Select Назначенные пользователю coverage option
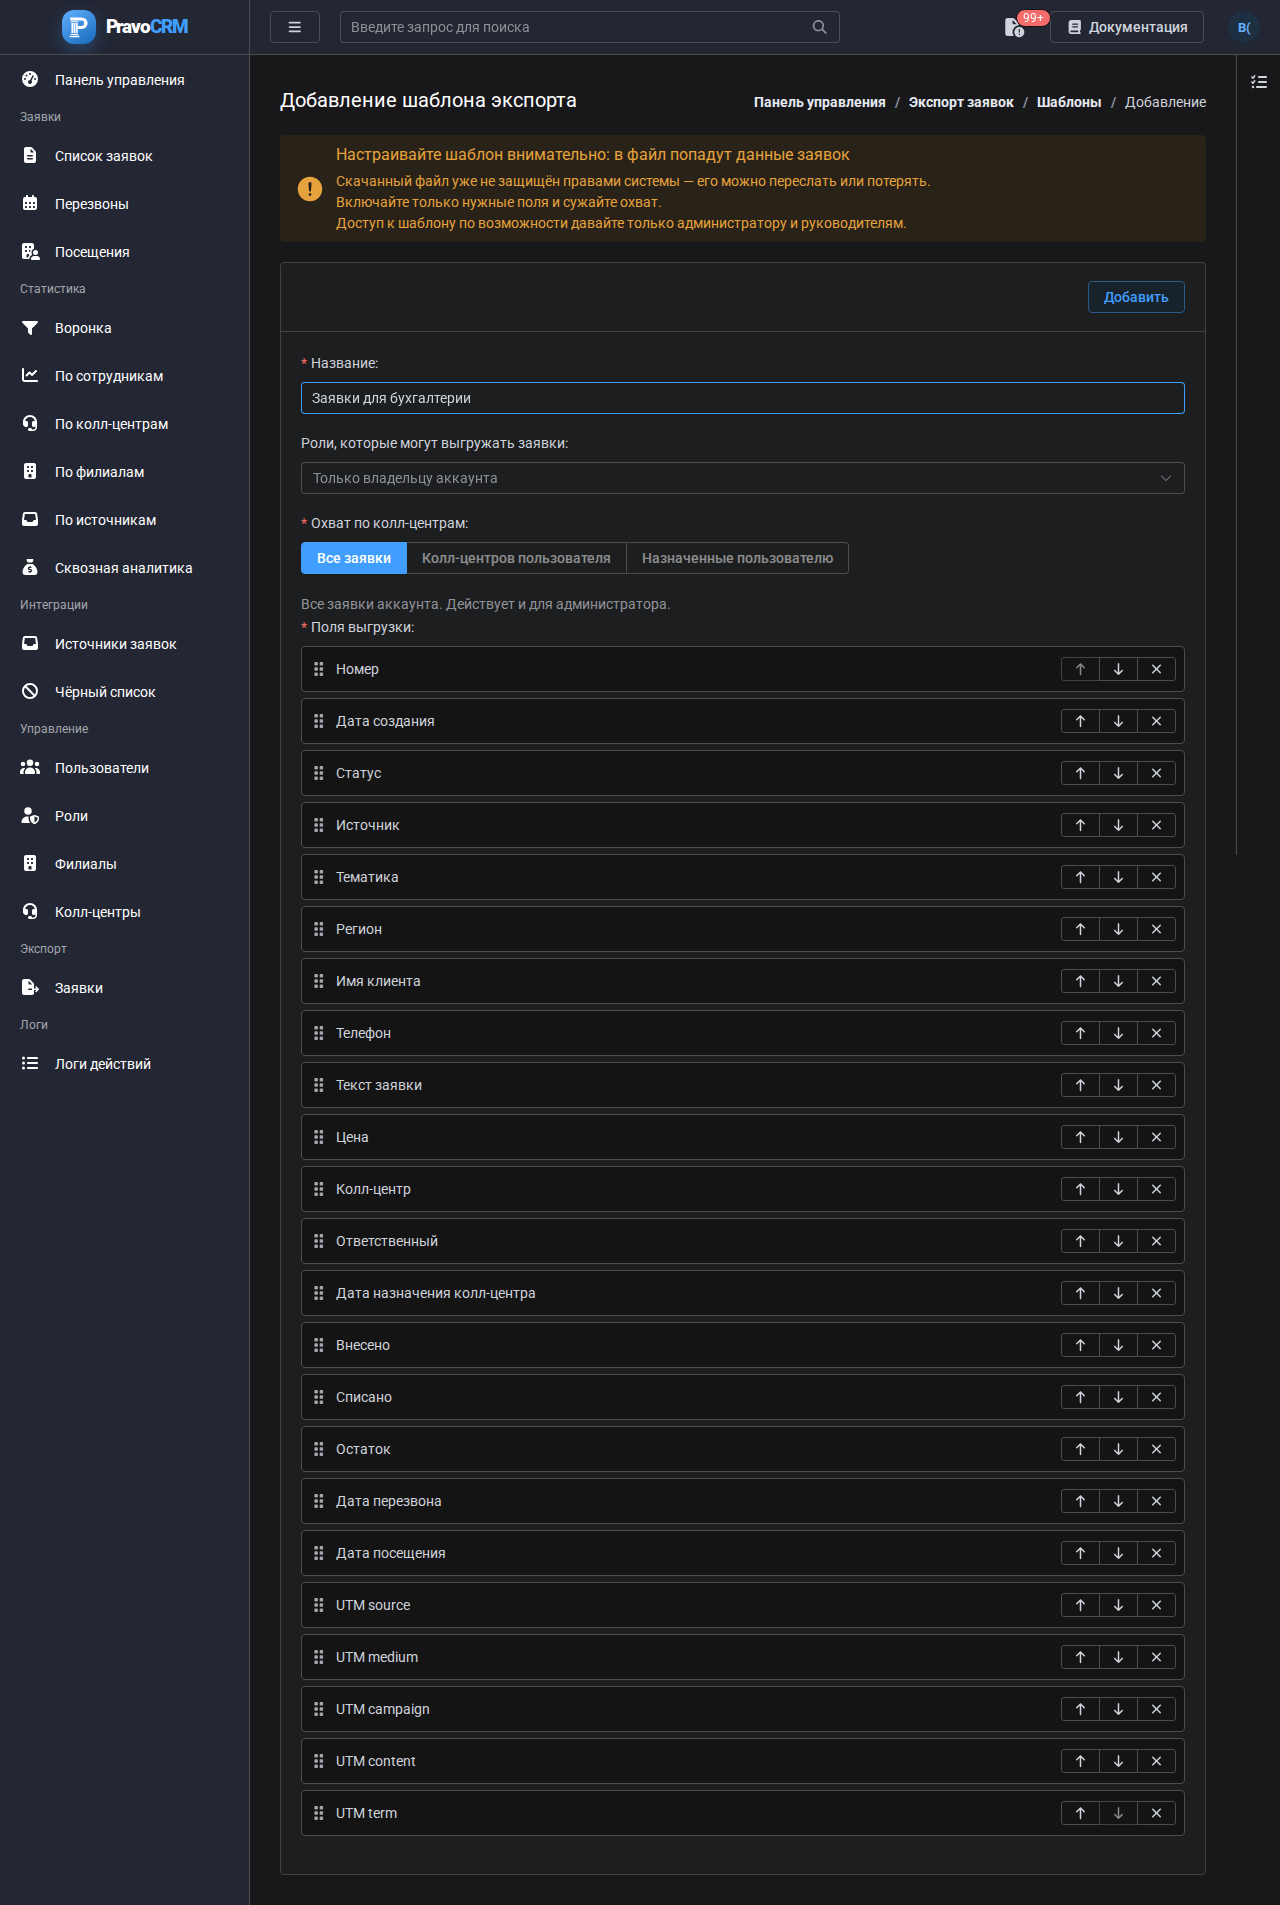The width and height of the screenshot is (1280, 1905). point(737,558)
